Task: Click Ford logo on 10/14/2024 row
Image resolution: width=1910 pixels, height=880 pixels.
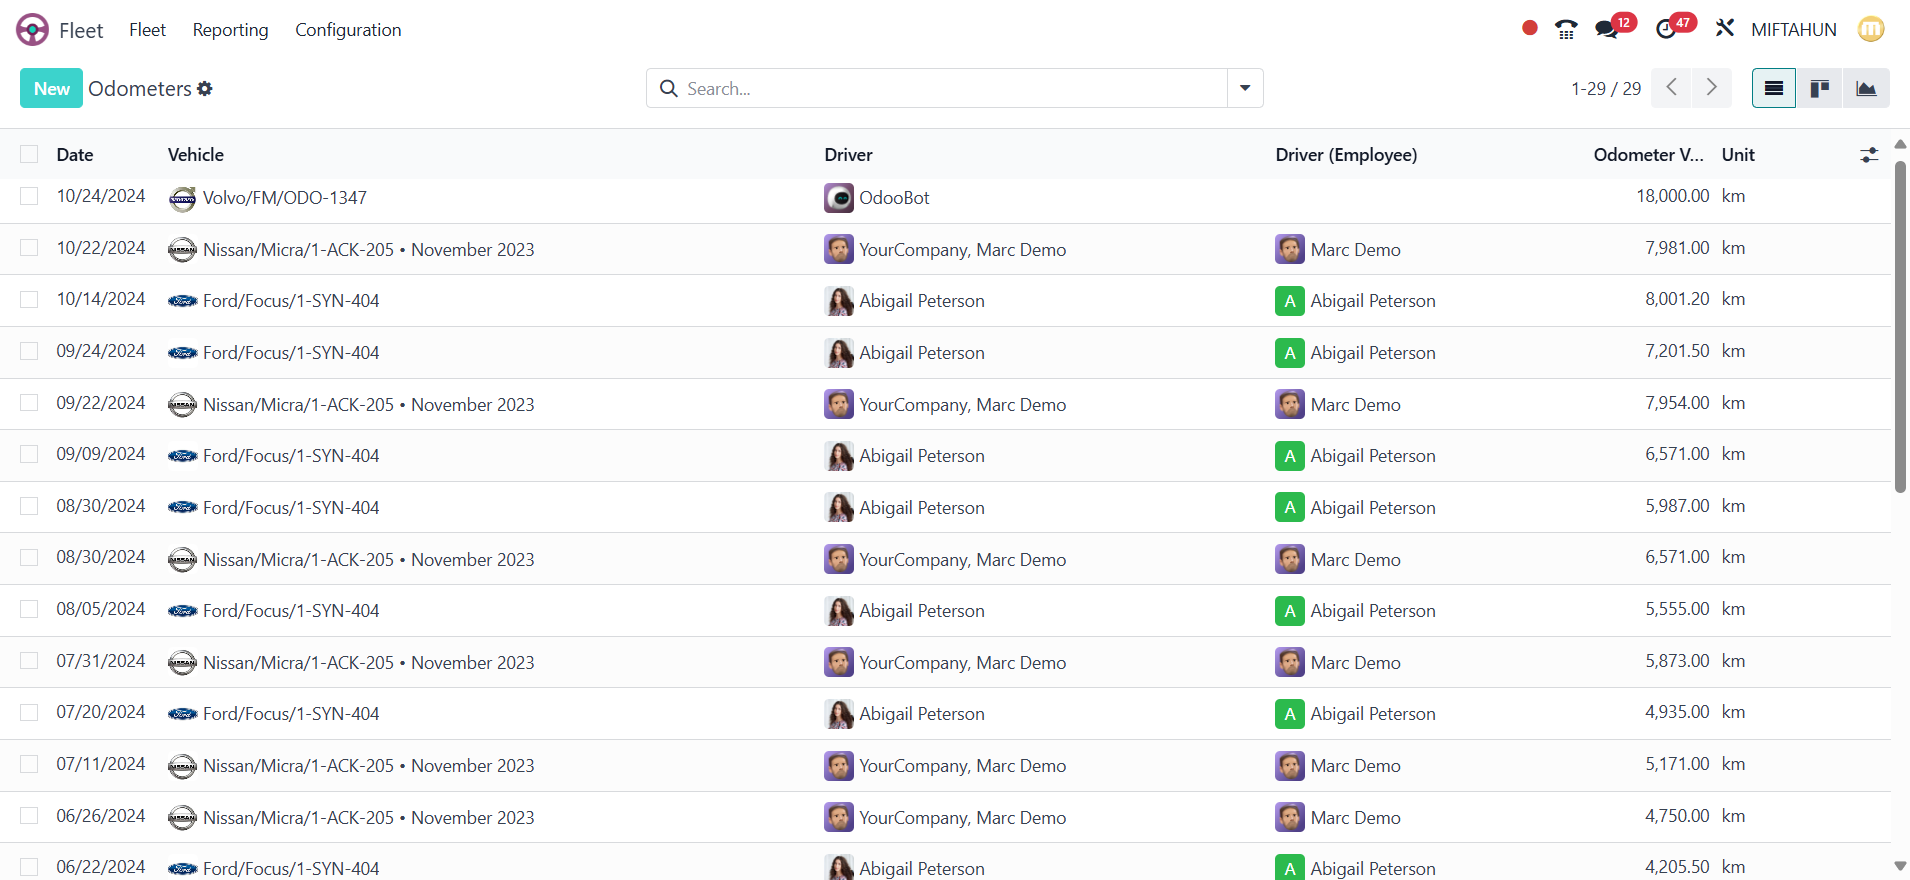Action: tap(182, 301)
